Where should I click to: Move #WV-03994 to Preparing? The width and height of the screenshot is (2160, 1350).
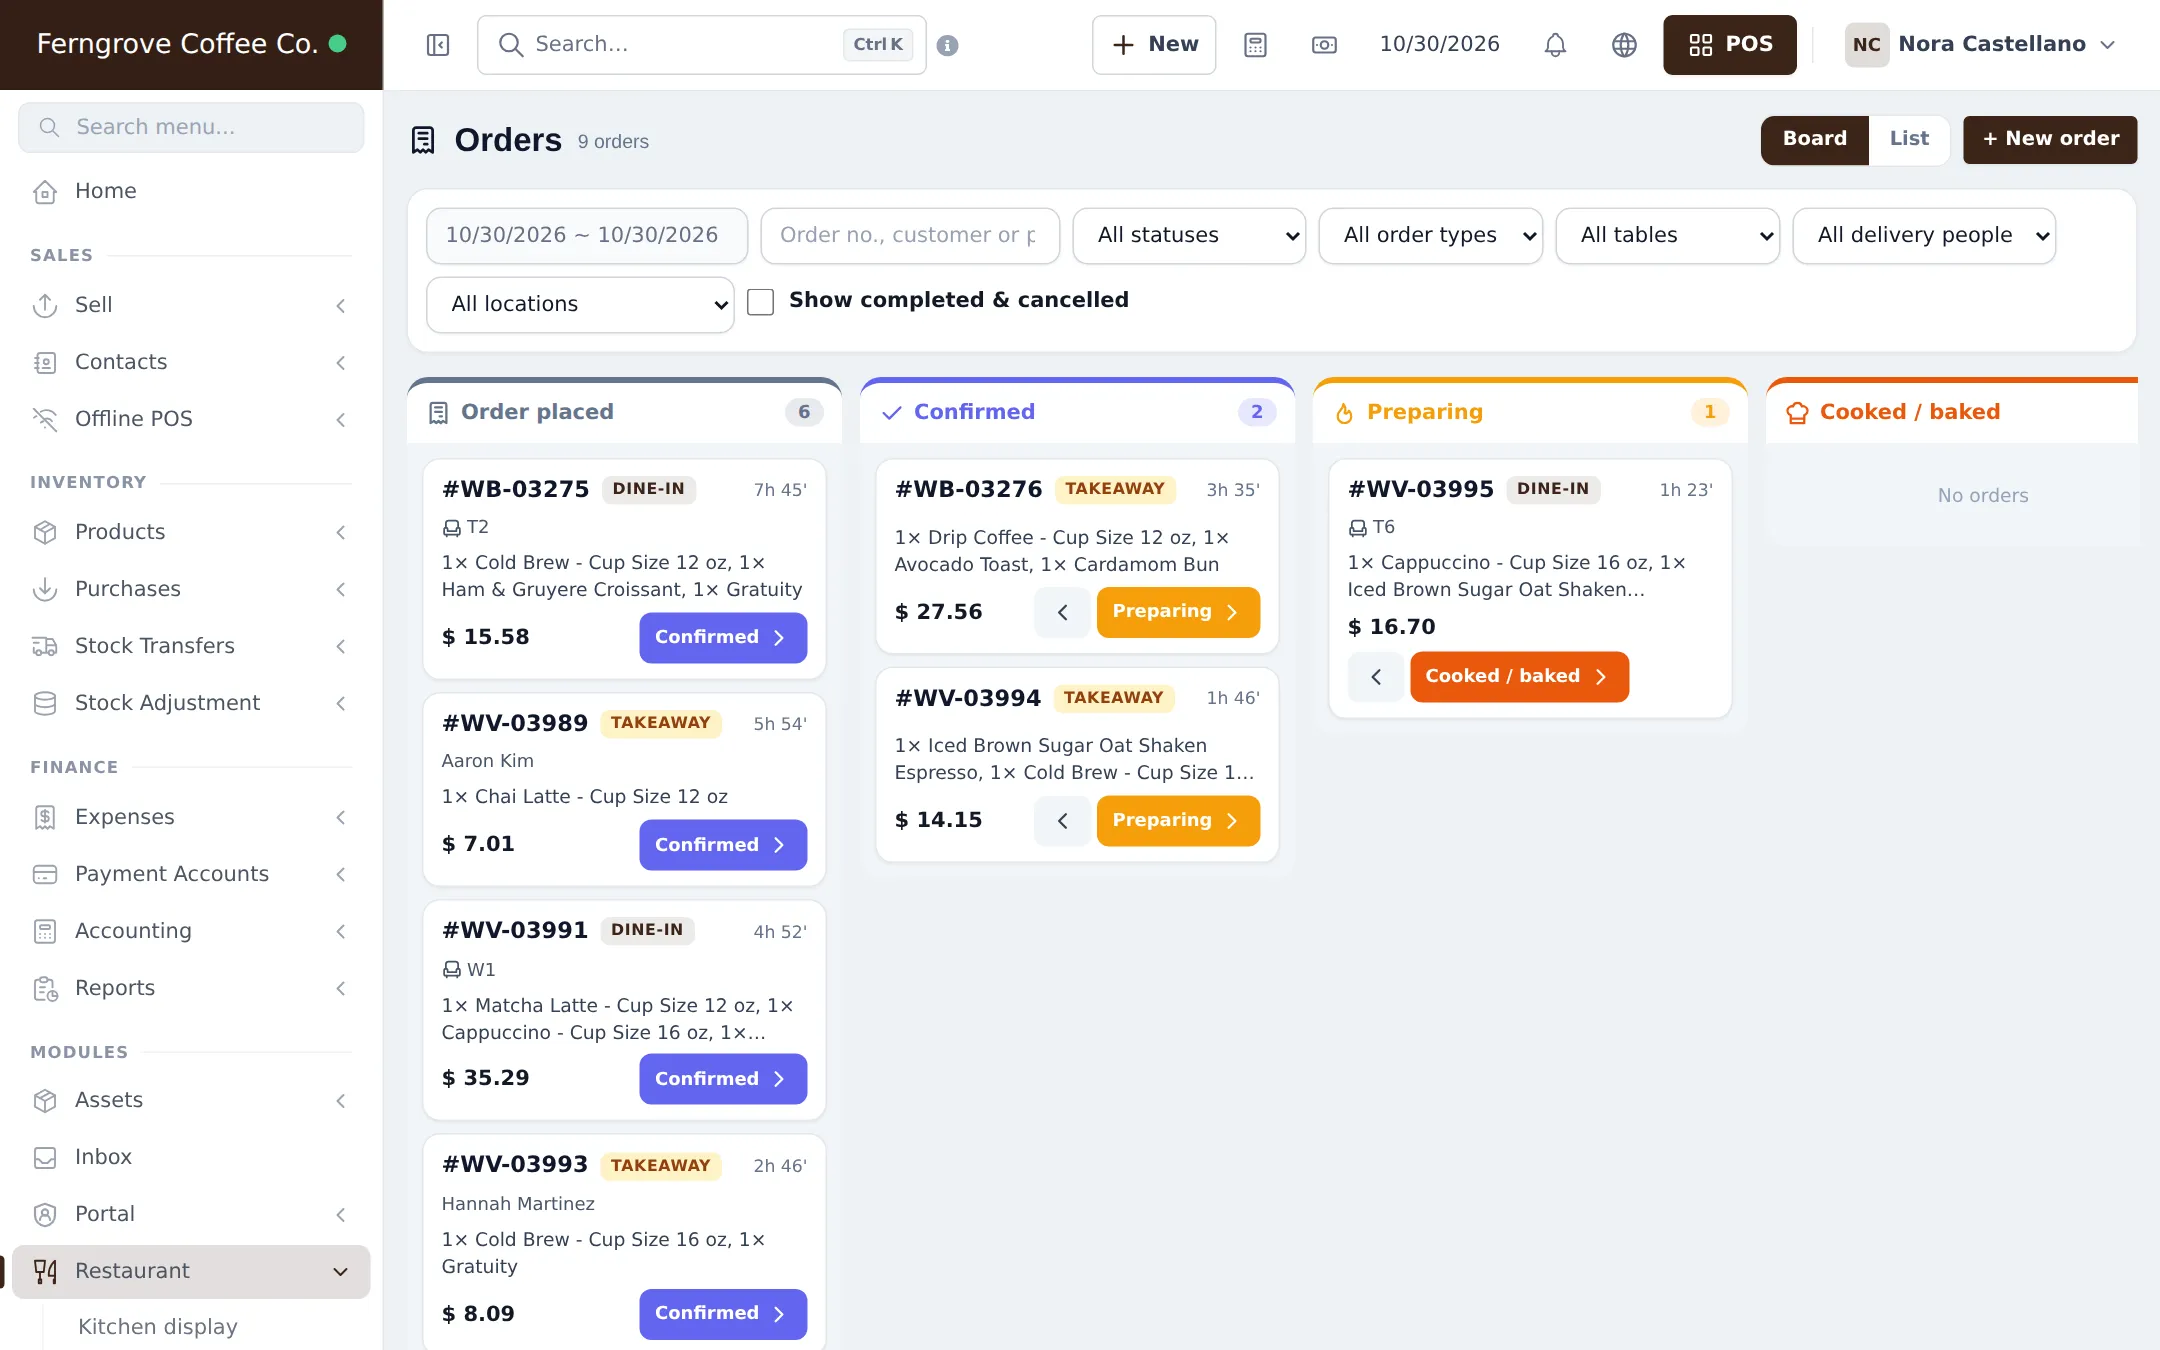coord(1178,821)
